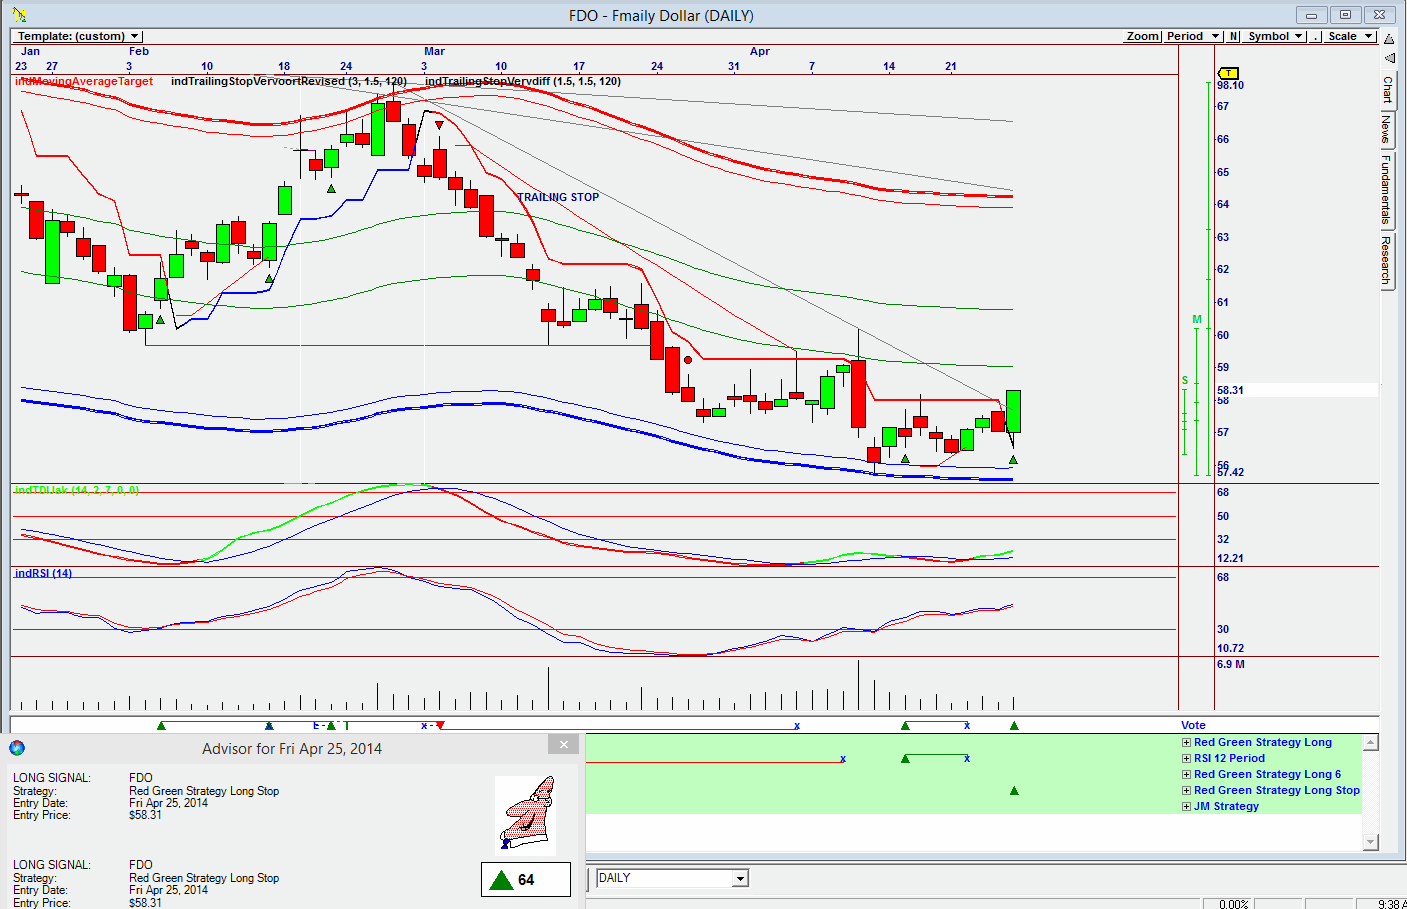Switch to the Fundamentals side tab
Viewport: 1407px width, 909px height.
pos(1387,188)
